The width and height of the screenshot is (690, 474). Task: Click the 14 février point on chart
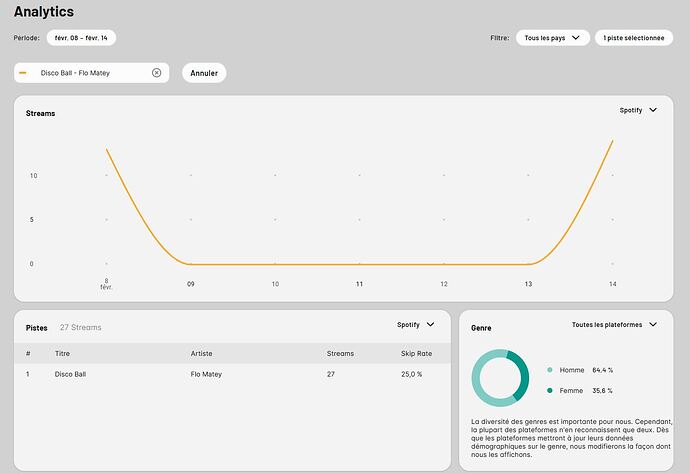point(613,141)
